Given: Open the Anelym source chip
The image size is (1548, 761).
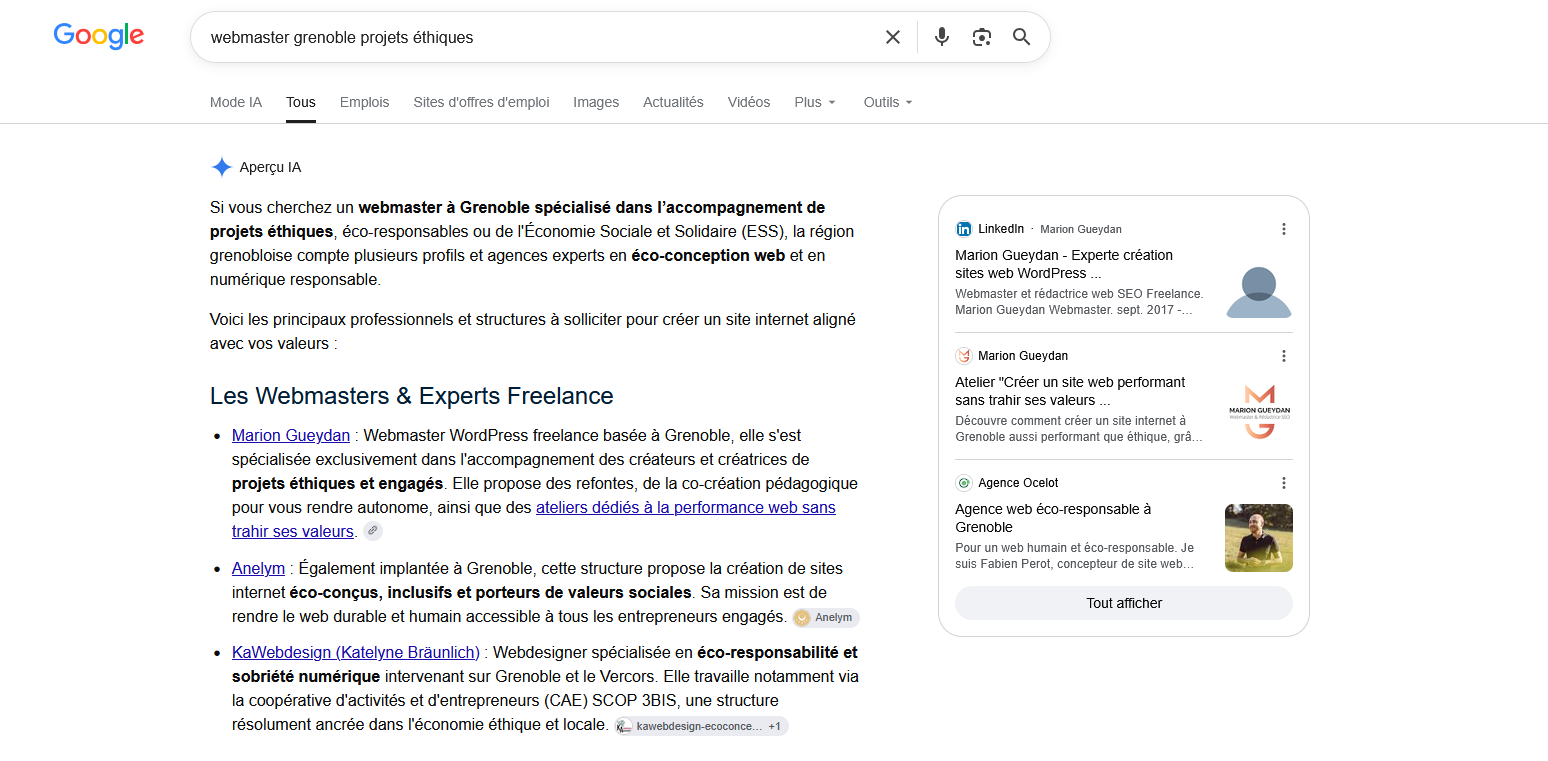Looking at the screenshot, I should tap(825, 617).
